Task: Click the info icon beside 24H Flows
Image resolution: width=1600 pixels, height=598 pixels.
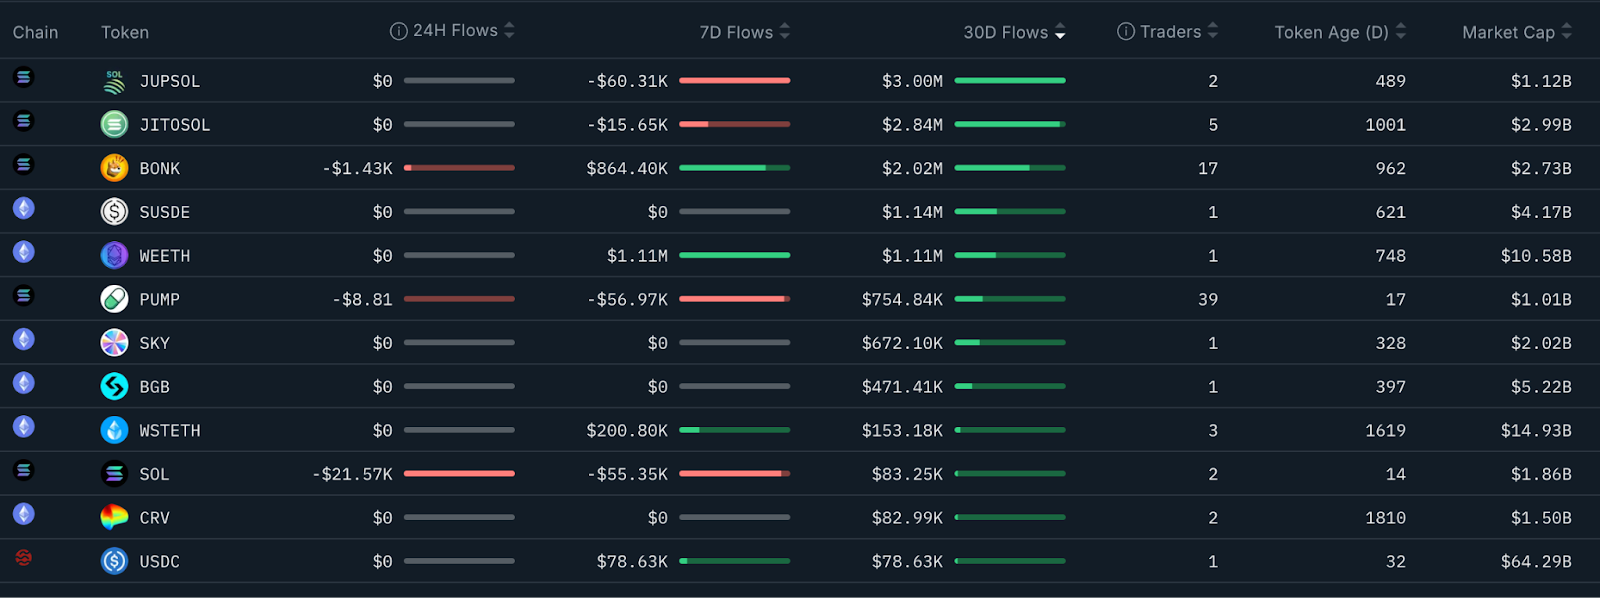Action: point(399,31)
